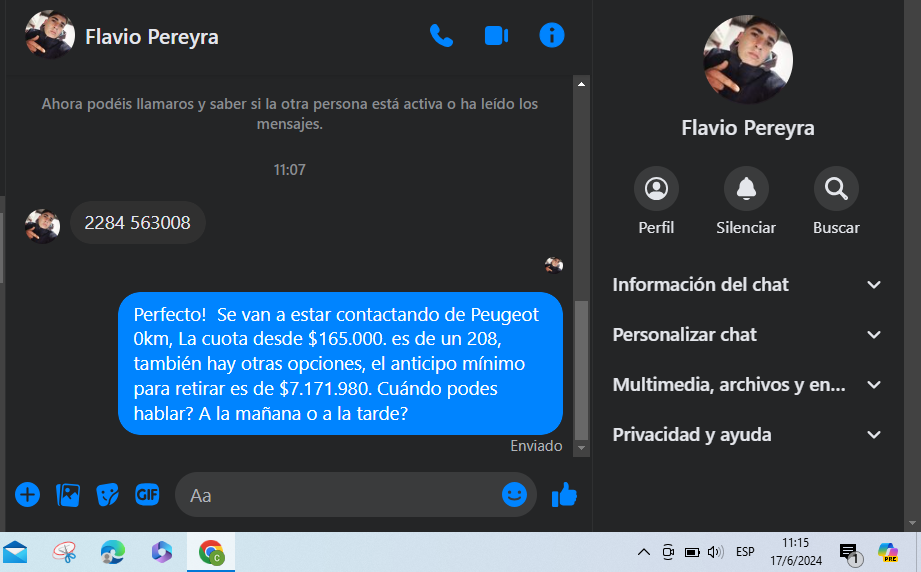Open the plus menu for more actions
The image size is (921, 572).
(27, 494)
